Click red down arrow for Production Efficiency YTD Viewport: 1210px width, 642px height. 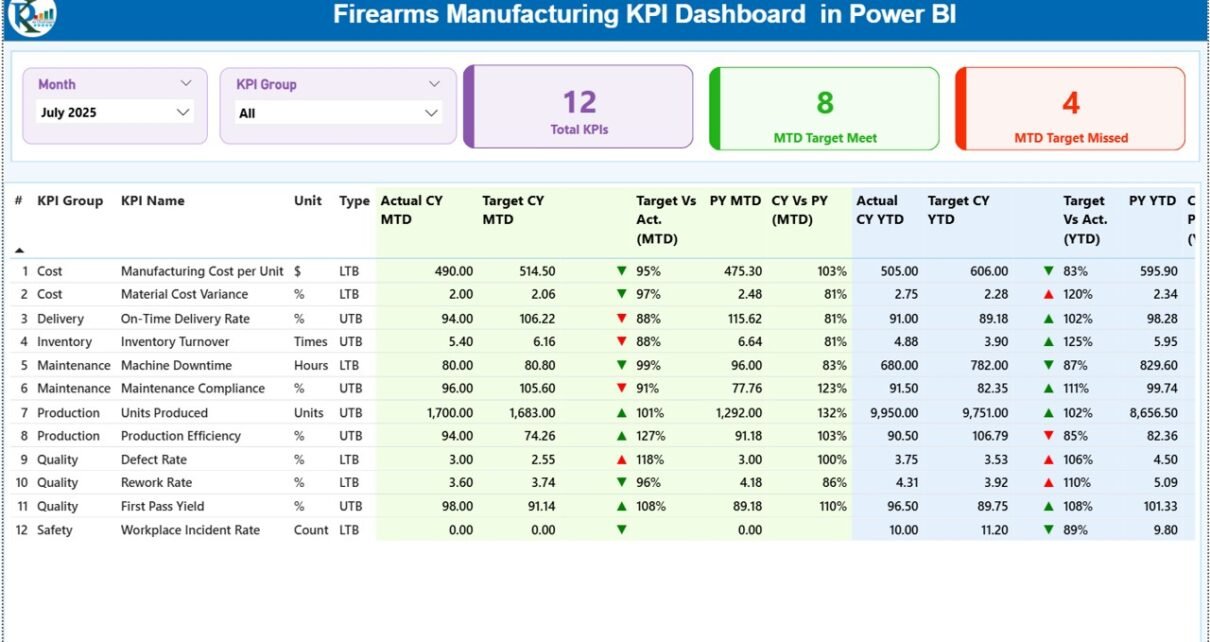pos(1048,436)
